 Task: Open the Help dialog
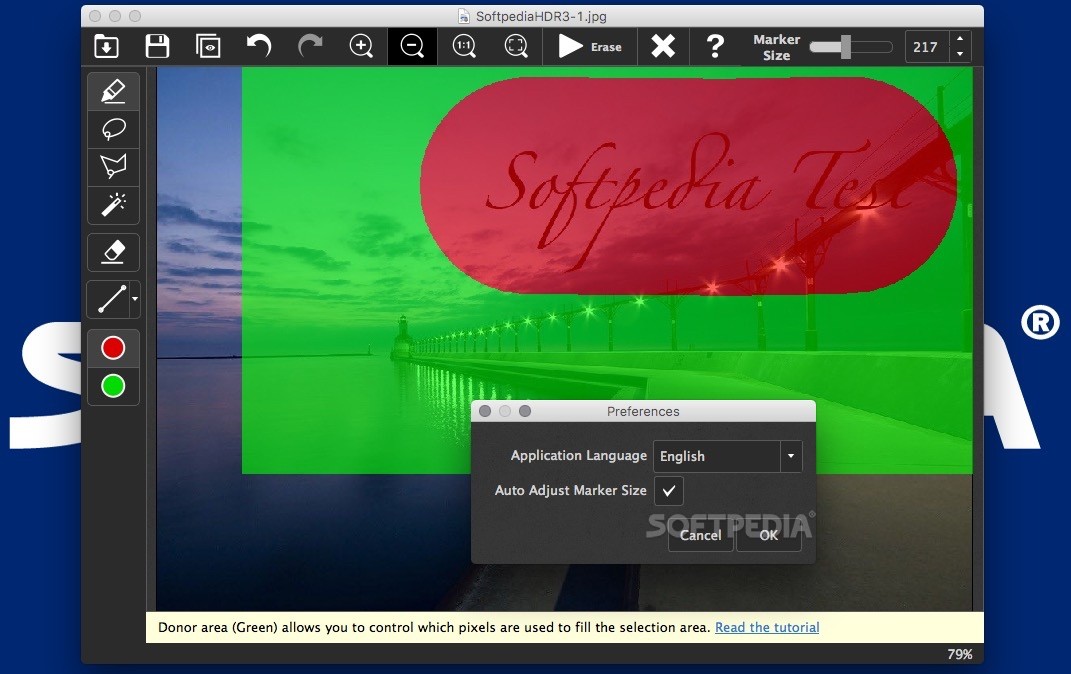(x=714, y=46)
